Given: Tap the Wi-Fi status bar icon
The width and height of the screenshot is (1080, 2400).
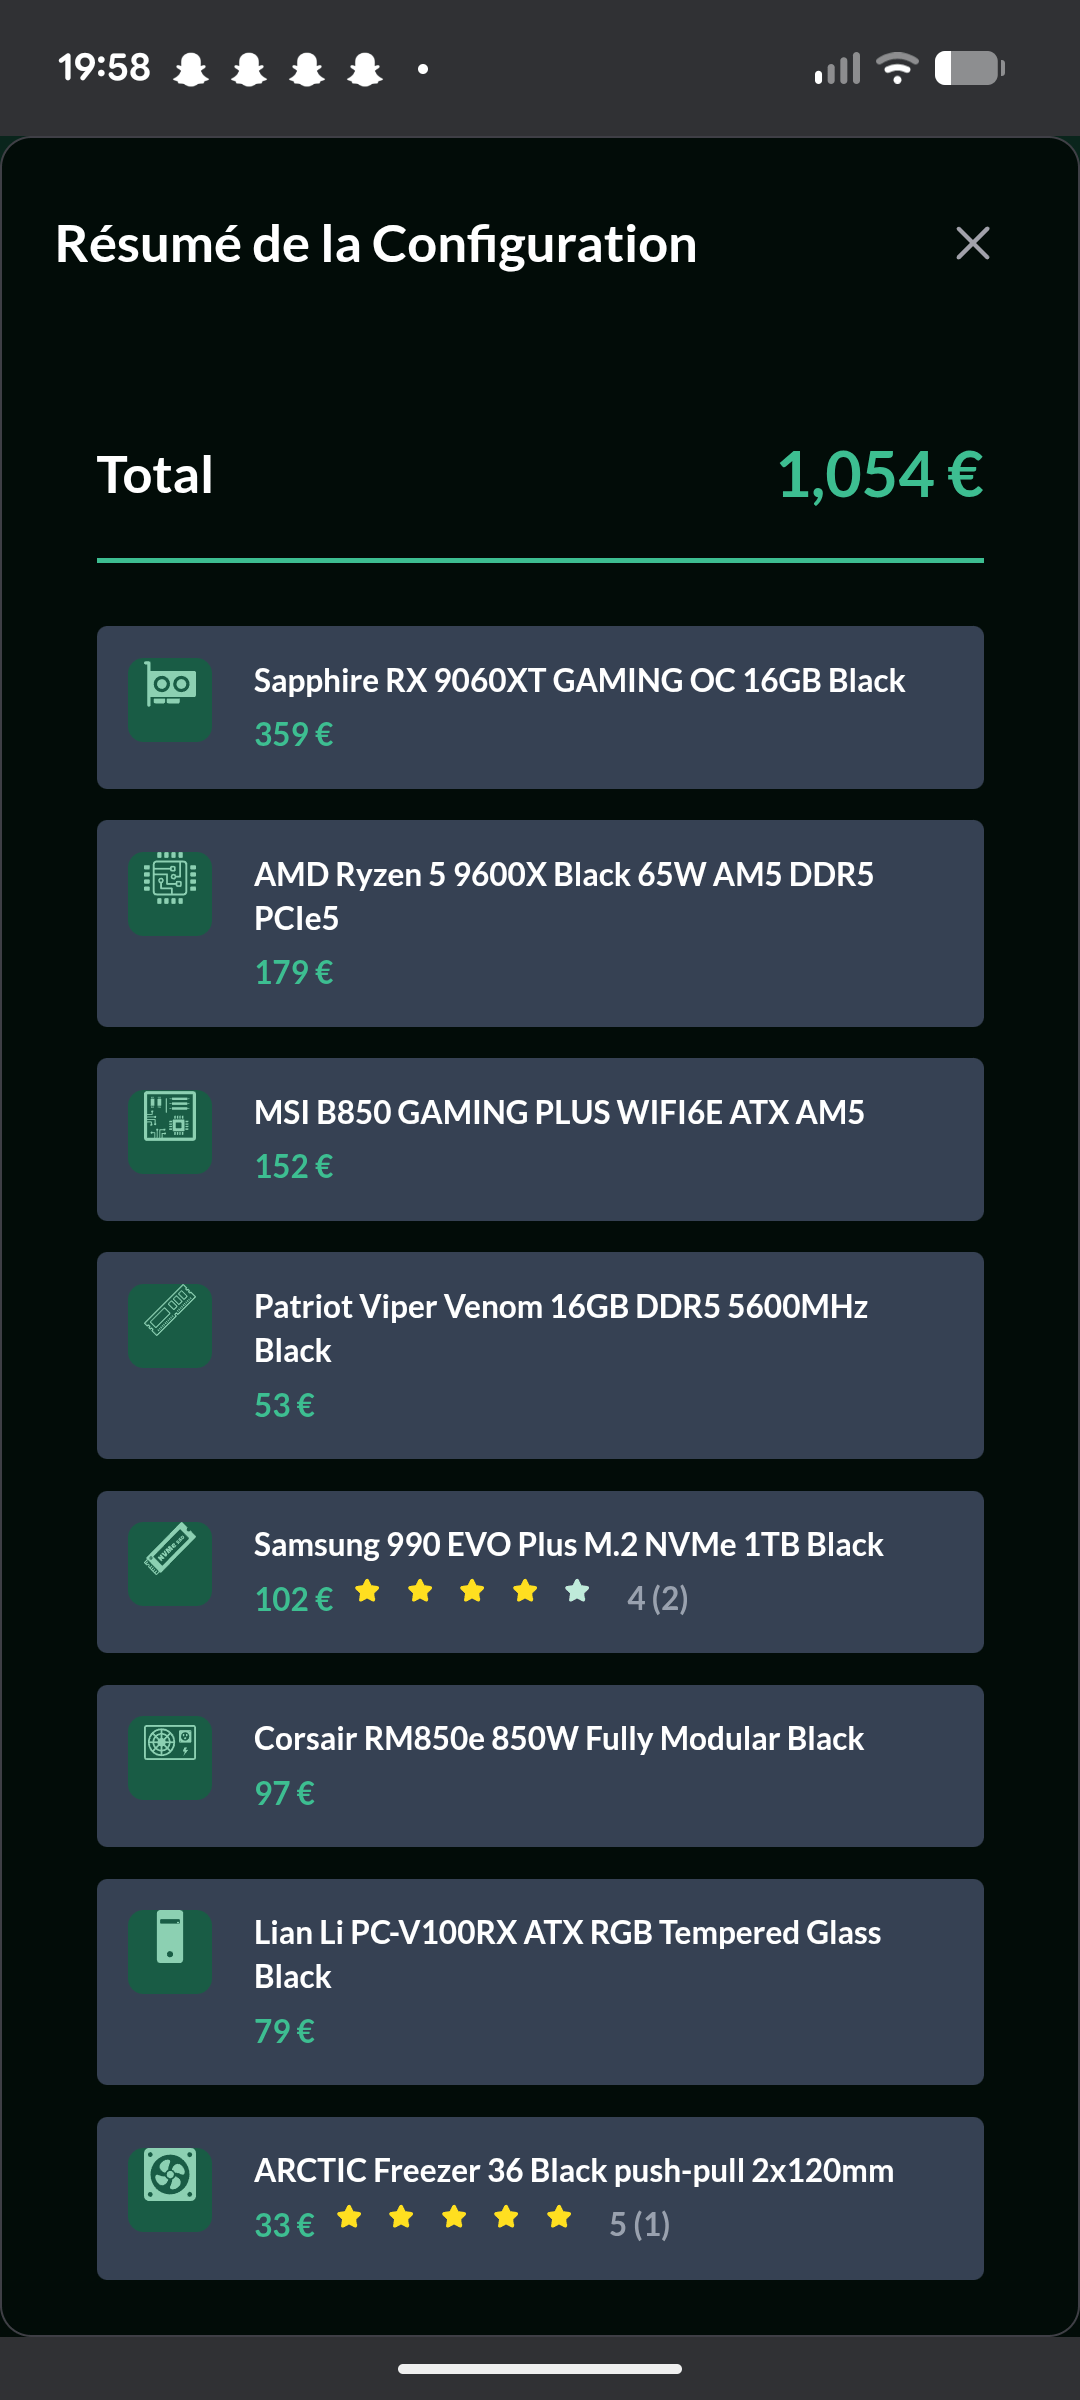Looking at the screenshot, I should coord(897,68).
